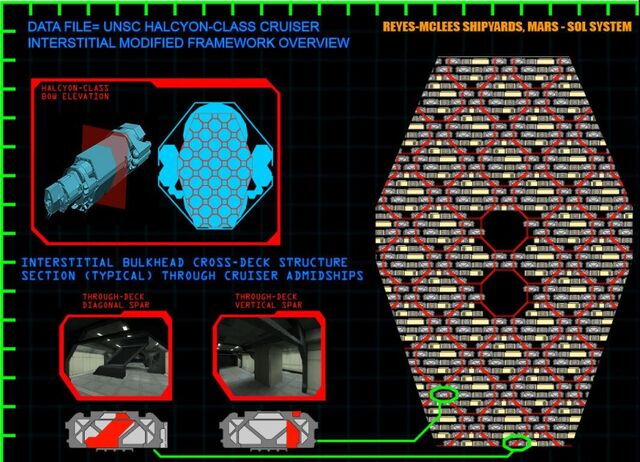This screenshot has height=462, width=640.
Task: Click the 'HALCYON-CLASS BOW ELEVATION' label
Action: pos(75,92)
